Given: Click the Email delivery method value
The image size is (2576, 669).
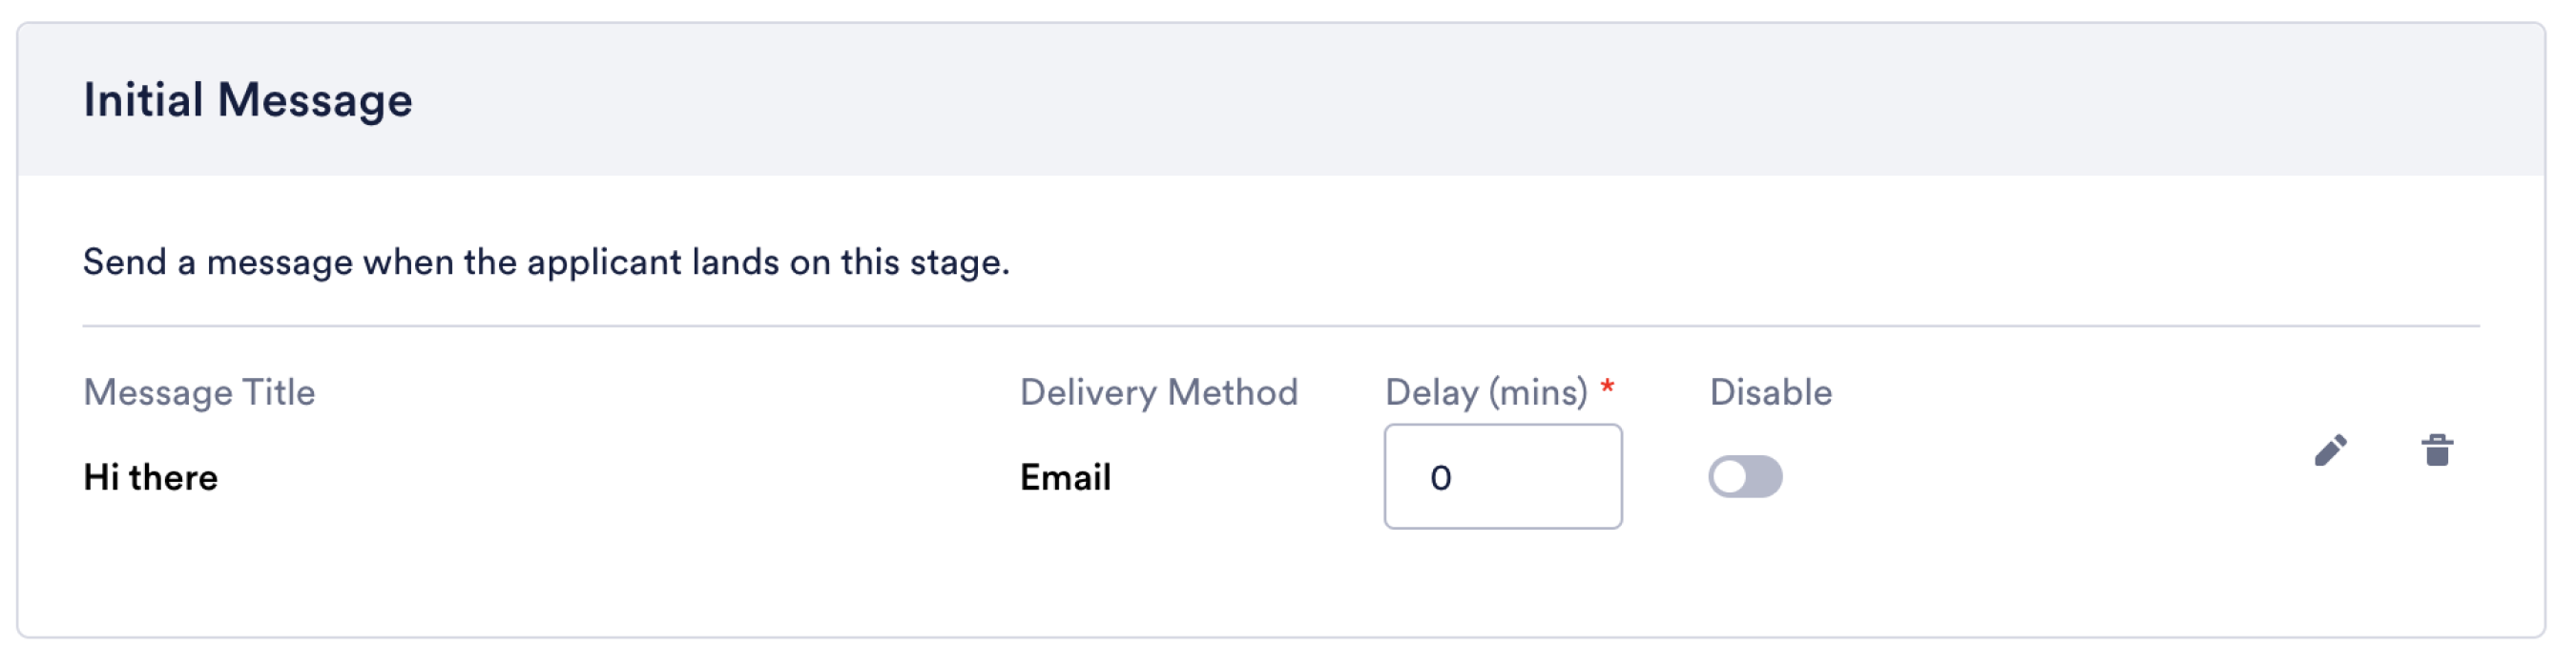Looking at the screenshot, I should click(x=1065, y=478).
